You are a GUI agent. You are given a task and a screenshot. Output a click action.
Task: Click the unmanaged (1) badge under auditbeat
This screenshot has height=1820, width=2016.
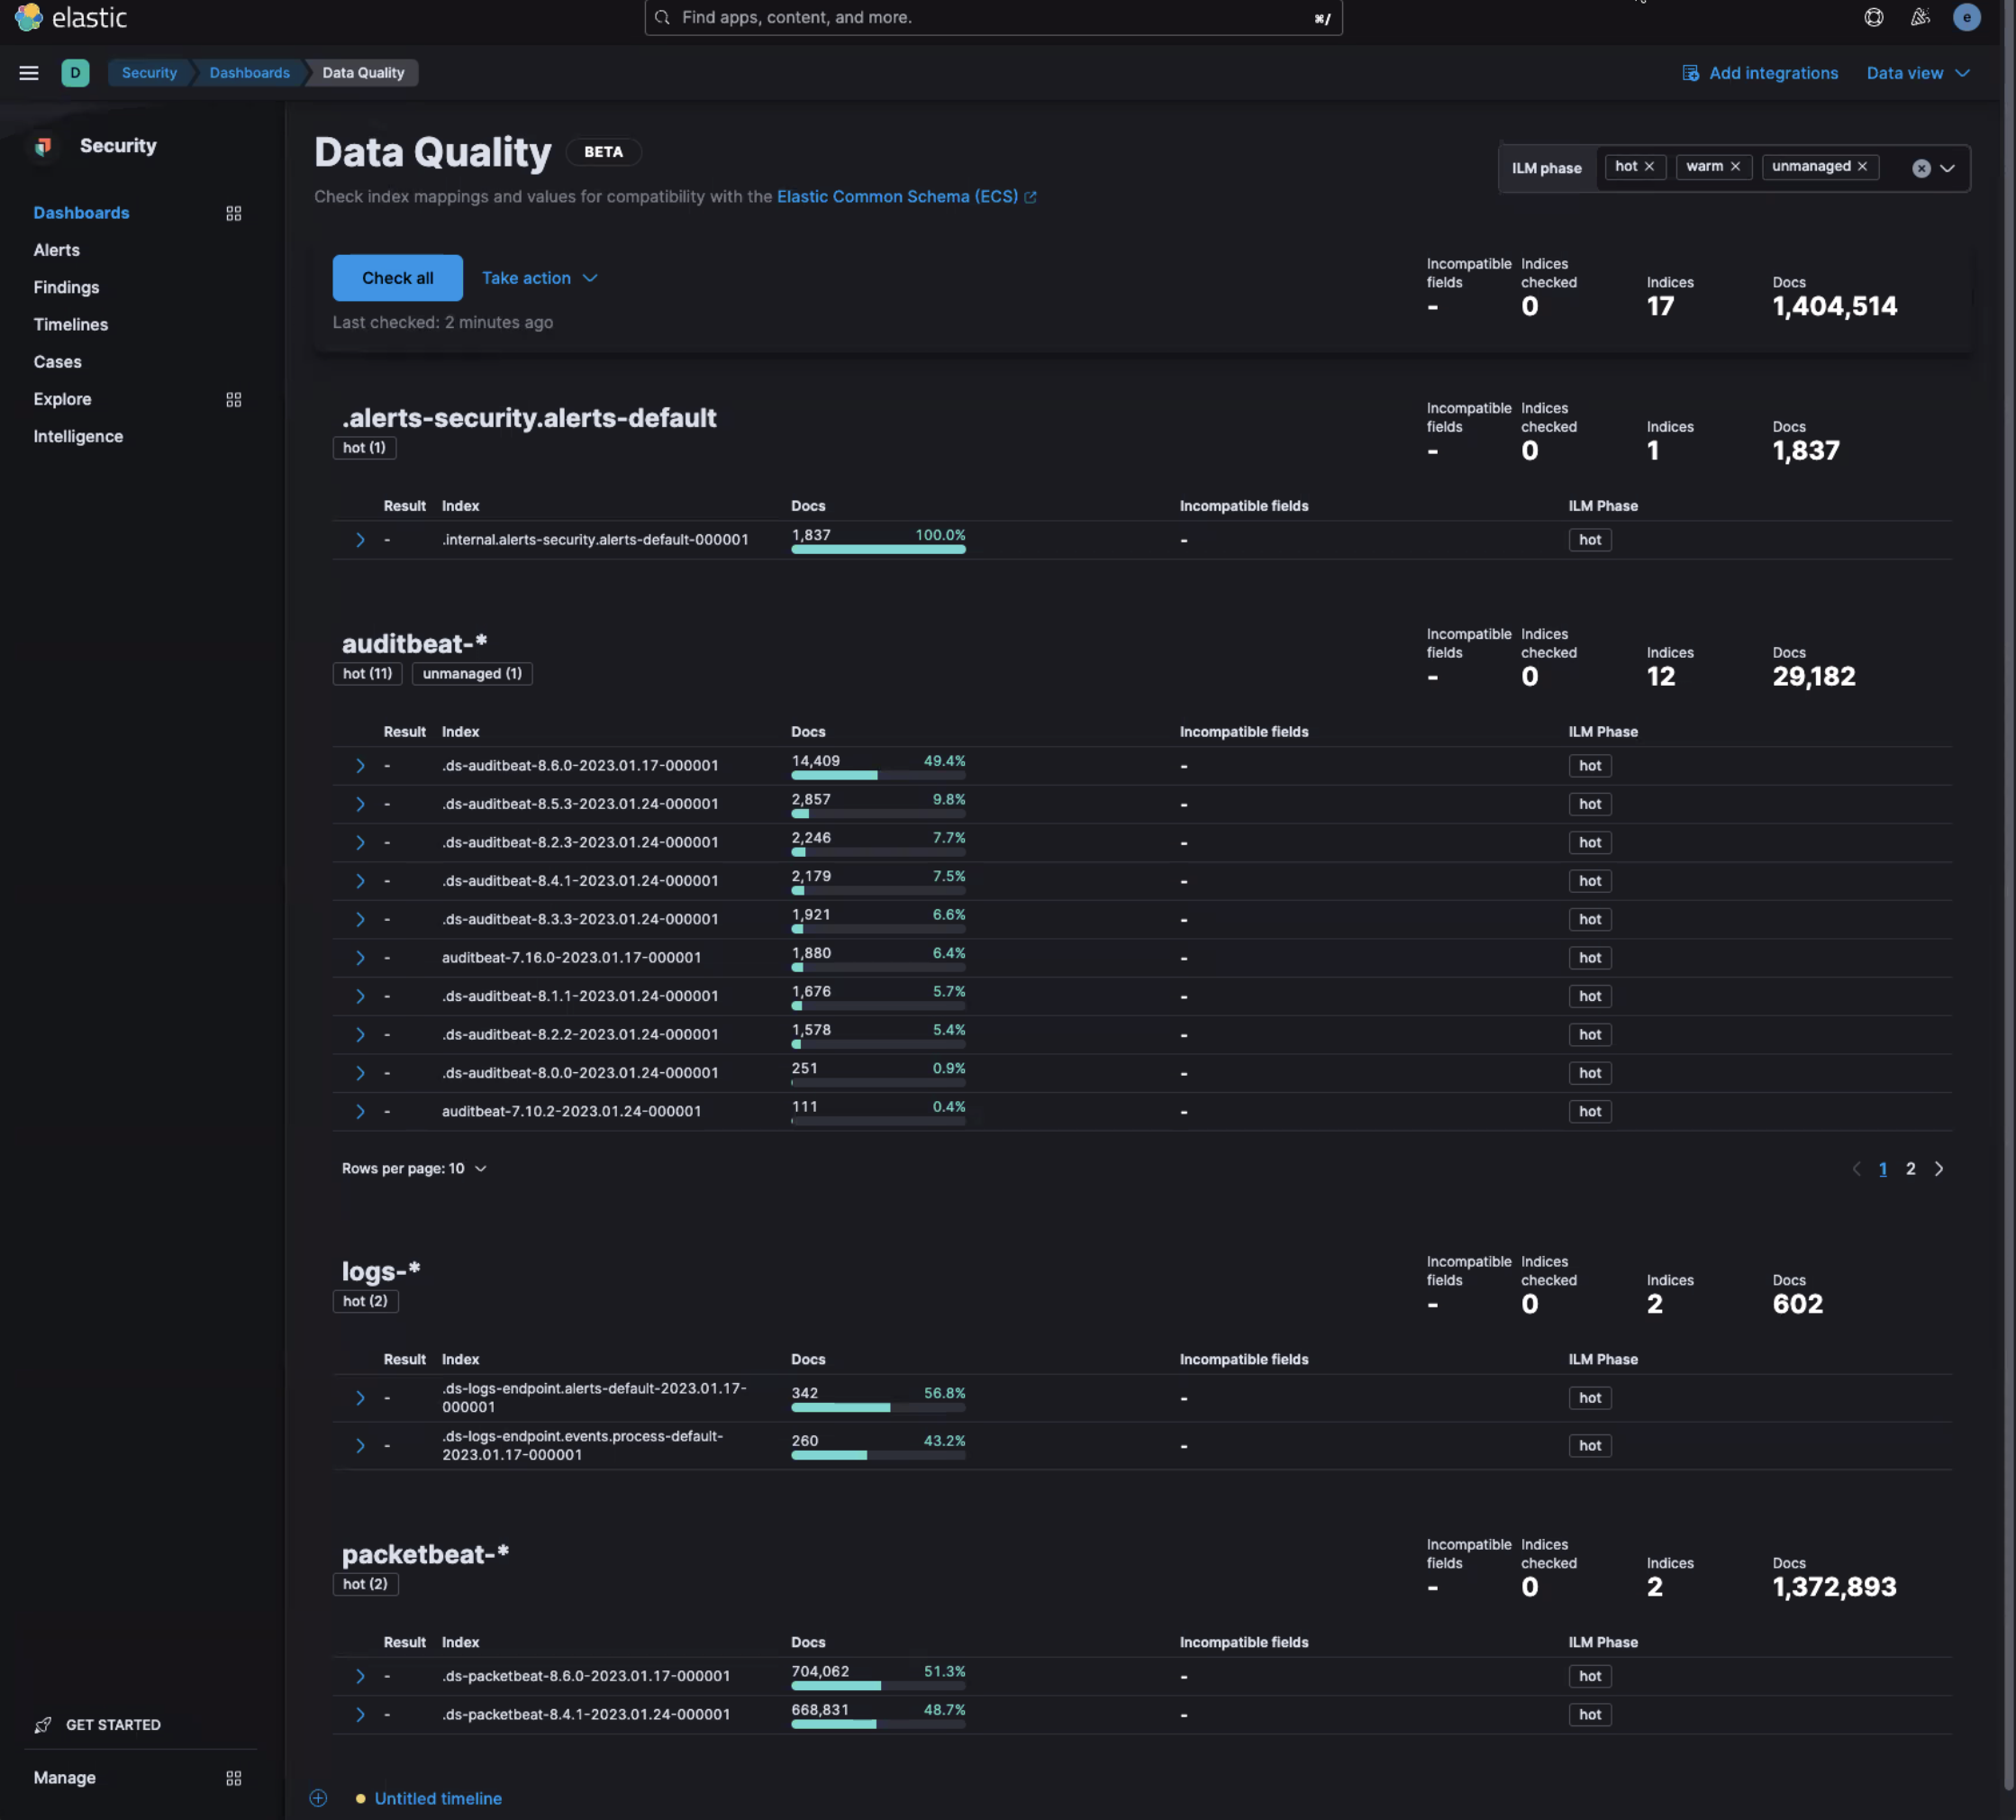click(472, 674)
